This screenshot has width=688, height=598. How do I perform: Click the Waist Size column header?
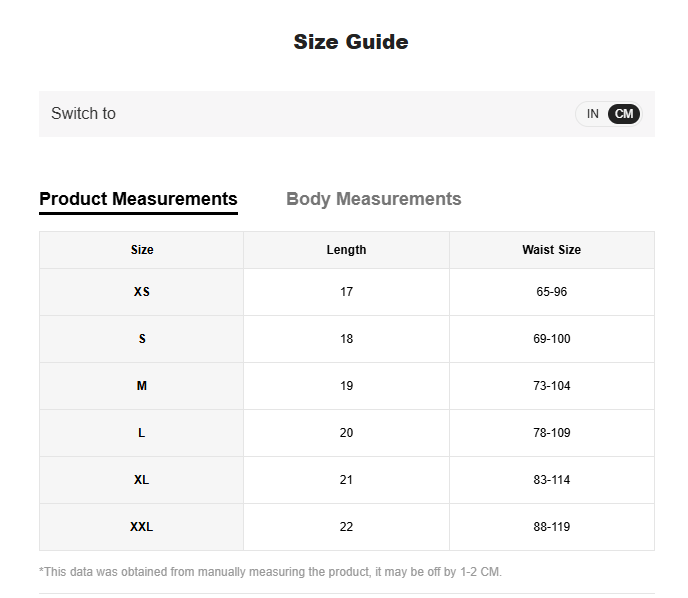[551, 250]
